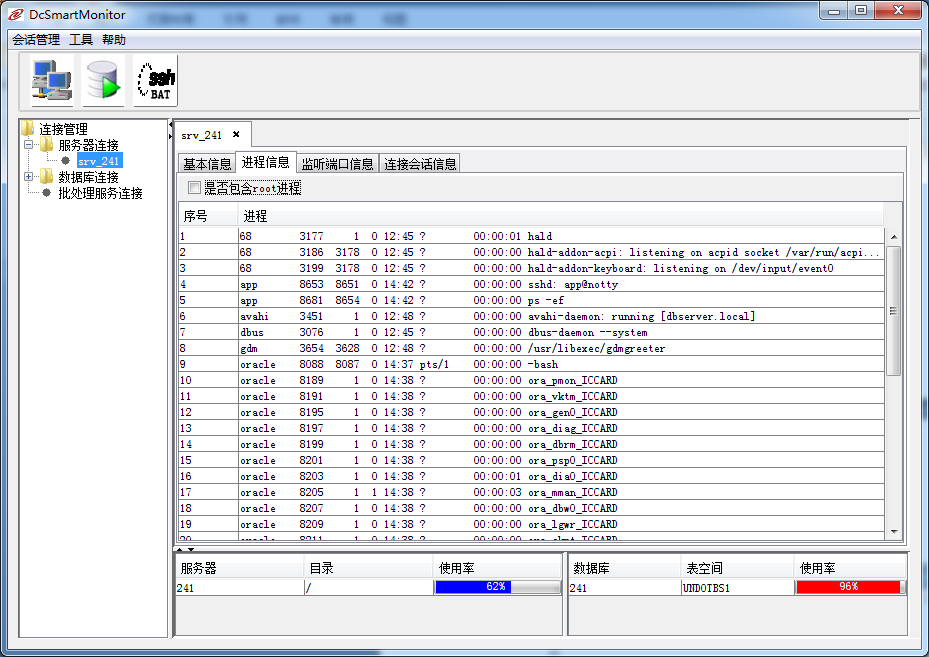The width and height of the screenshot is (929, 657).
Task: Select the dbus-daemon --system row
Action: tap(531, 332)
